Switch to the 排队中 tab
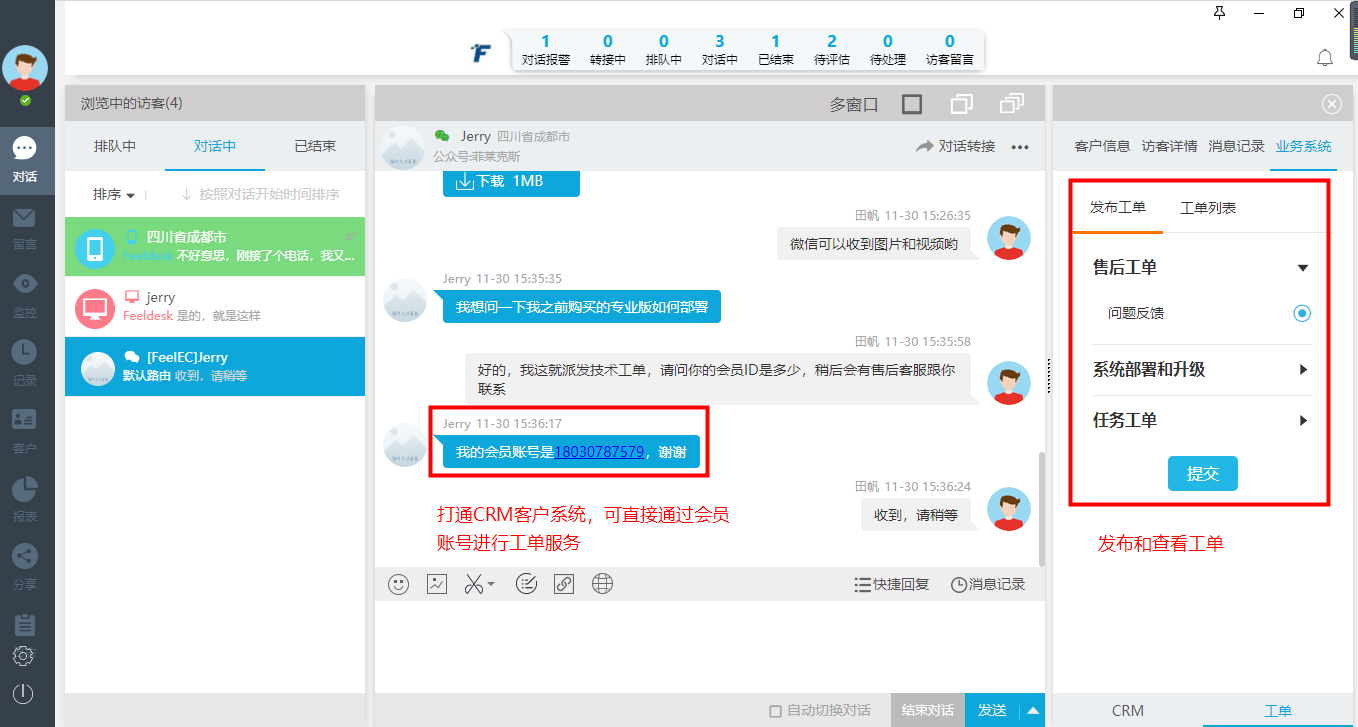1358x727 pixels. pos(115,146)
